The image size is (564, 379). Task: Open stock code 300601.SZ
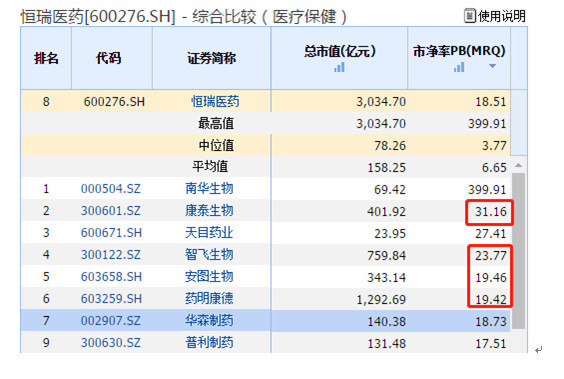tap(111, 211)
